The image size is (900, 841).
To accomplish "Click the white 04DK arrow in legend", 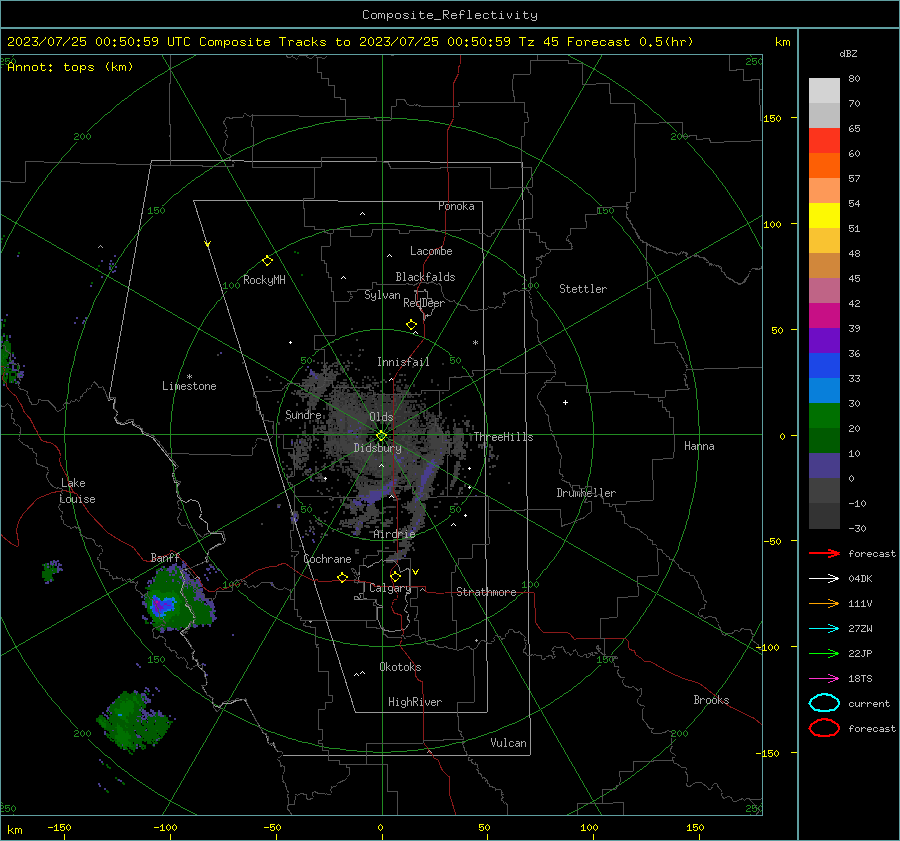I will 824,579.
